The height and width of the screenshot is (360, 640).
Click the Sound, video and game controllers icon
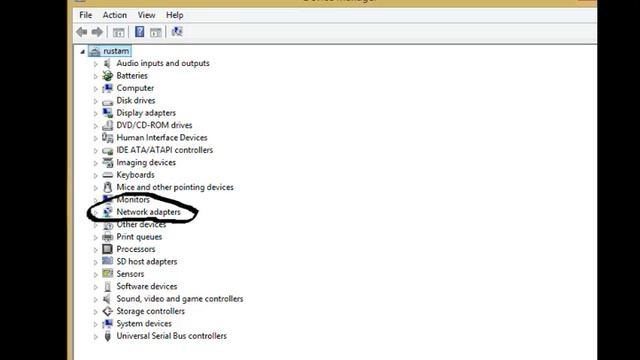pyautogui.click(x=107, y=299)
